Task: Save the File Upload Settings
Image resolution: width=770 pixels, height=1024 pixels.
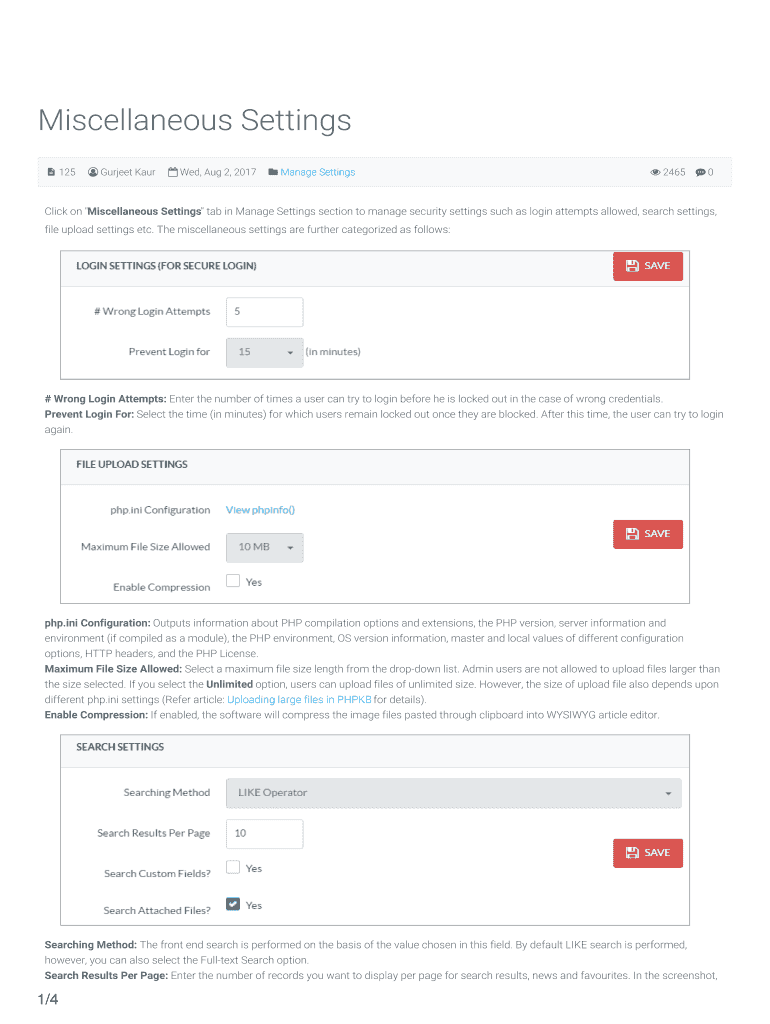Action: [647, 534]
